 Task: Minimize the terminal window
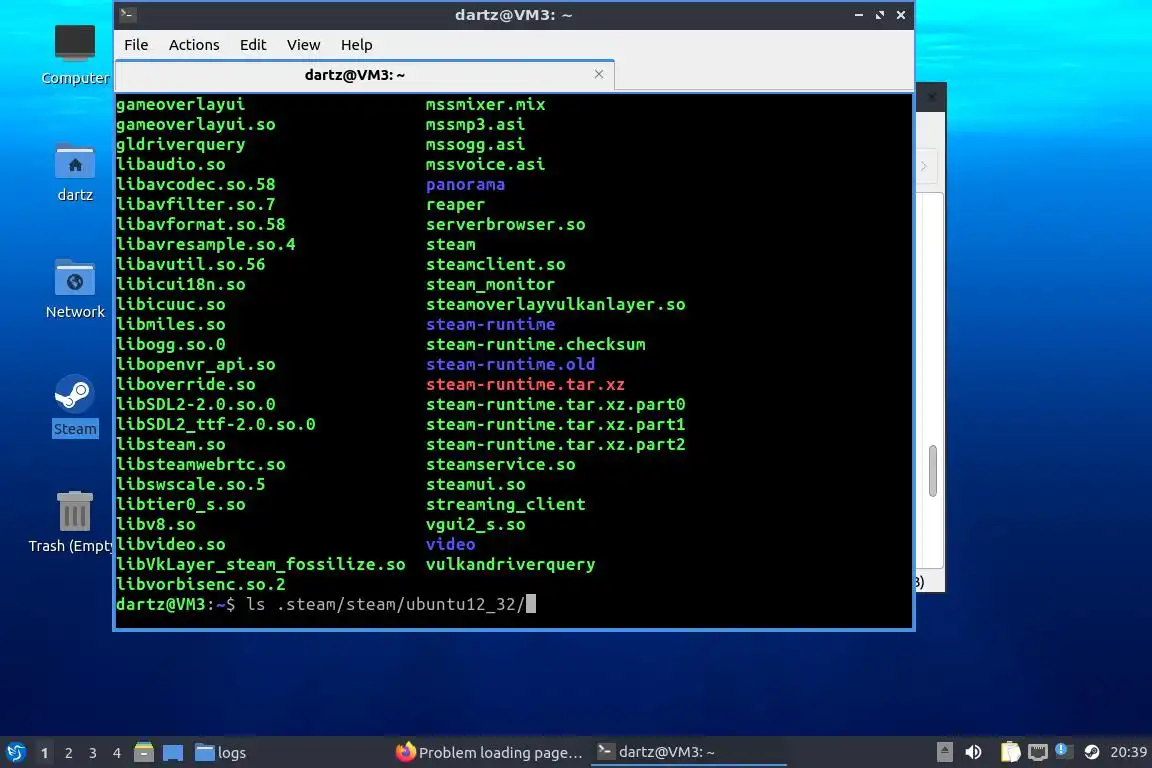[859, 15]
